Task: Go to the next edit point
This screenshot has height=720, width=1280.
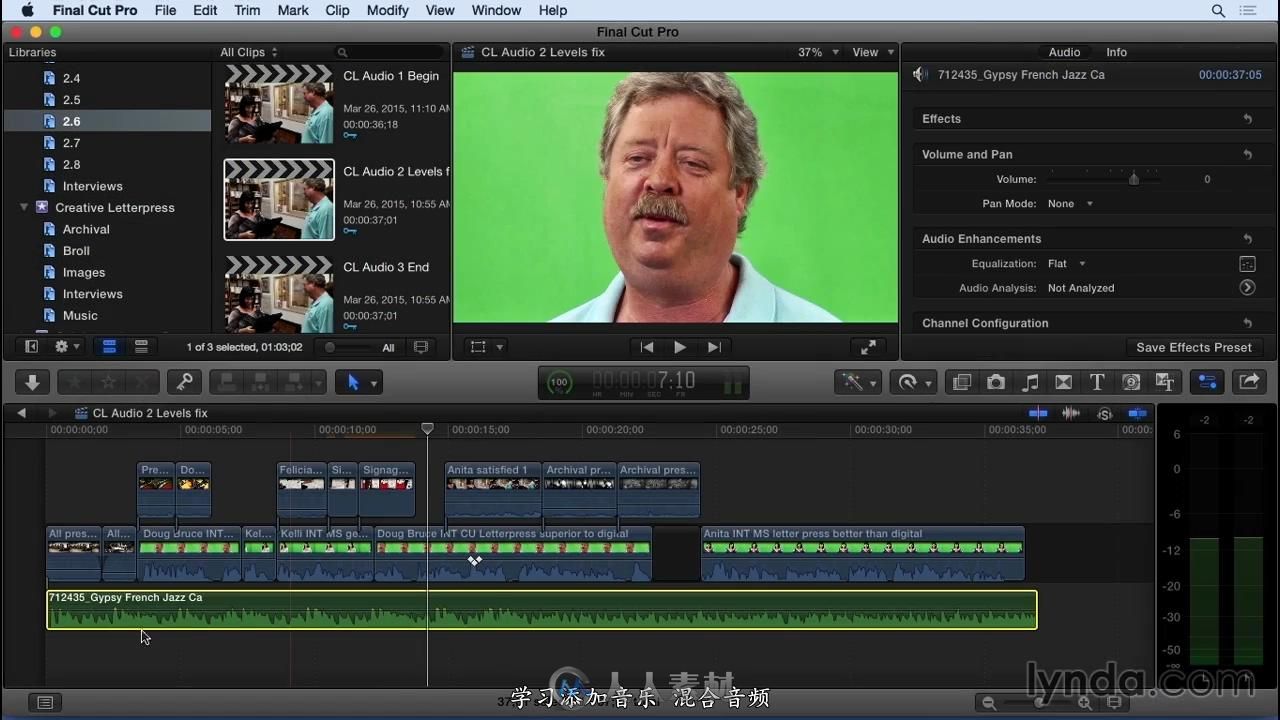Action: (x=713, y=347)
